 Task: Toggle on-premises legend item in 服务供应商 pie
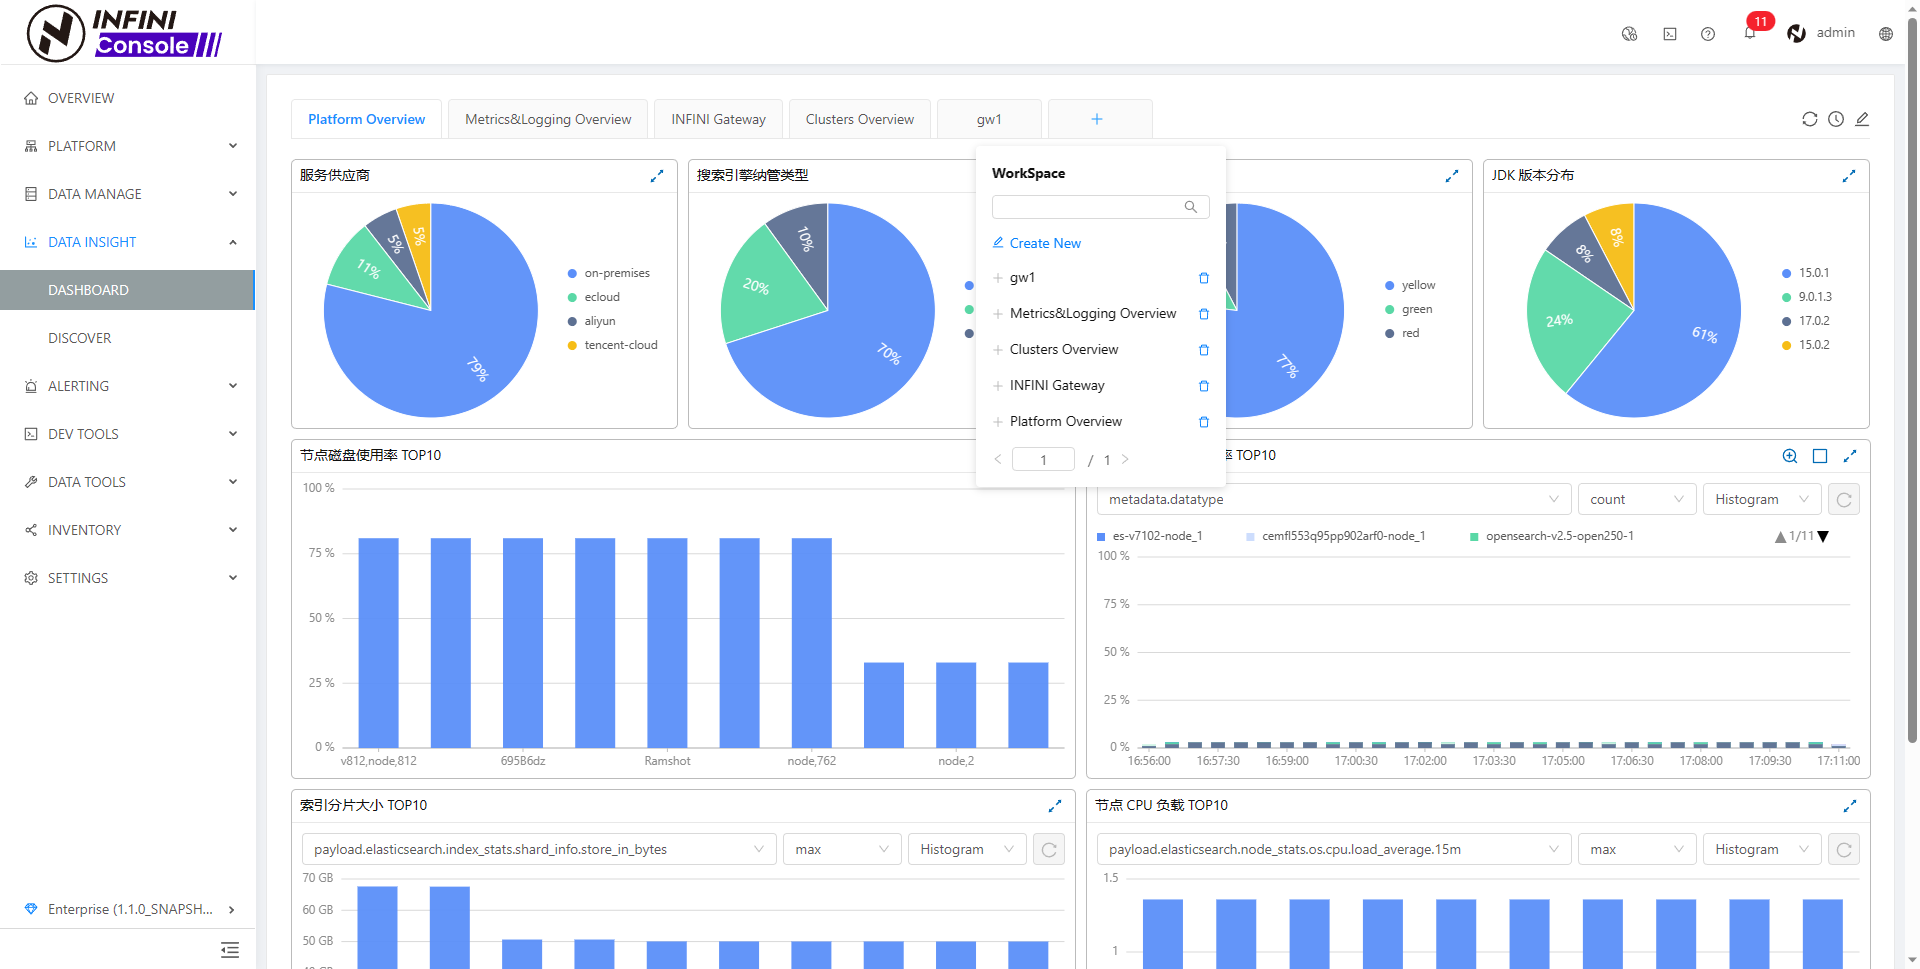(608, 273)
